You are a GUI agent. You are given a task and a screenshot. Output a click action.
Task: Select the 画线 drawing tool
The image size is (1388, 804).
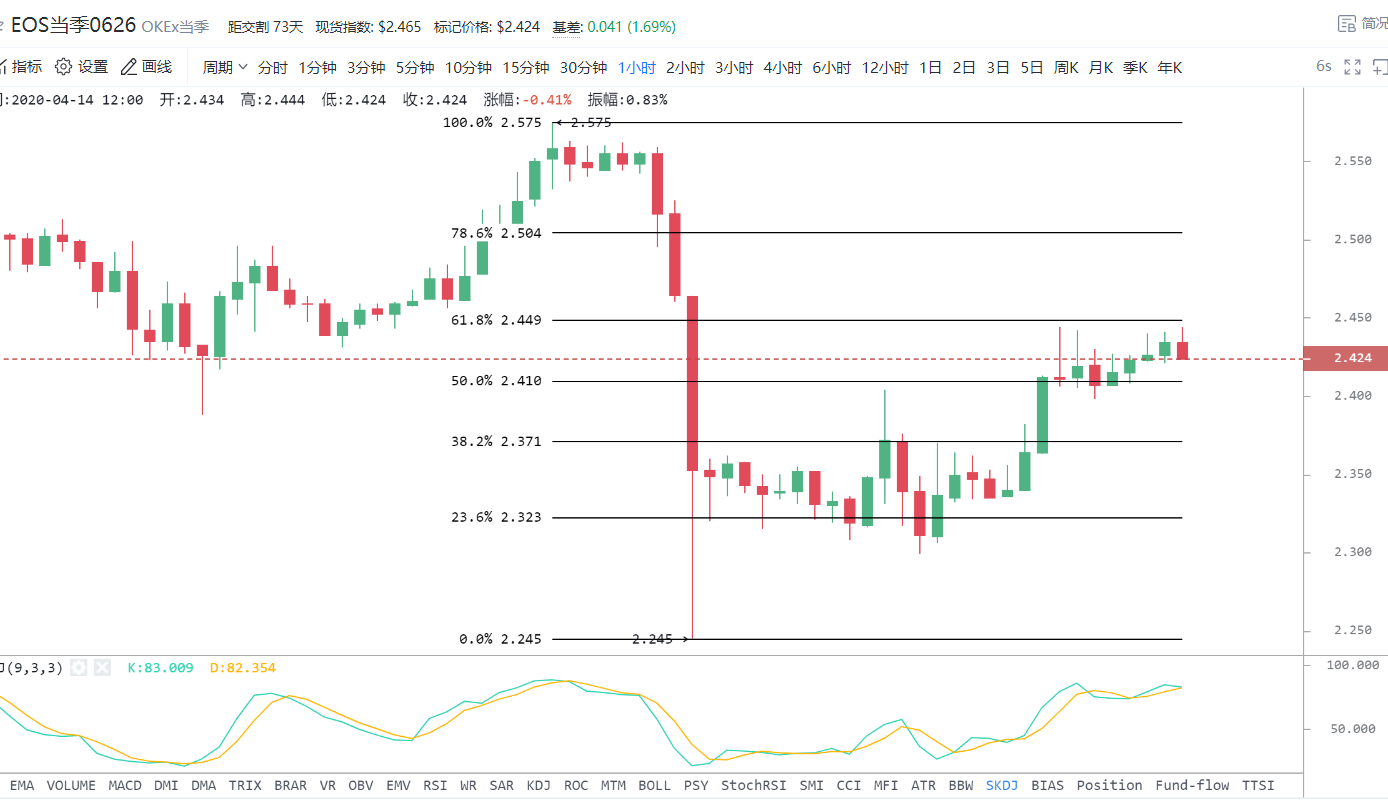tap(146, 67)
